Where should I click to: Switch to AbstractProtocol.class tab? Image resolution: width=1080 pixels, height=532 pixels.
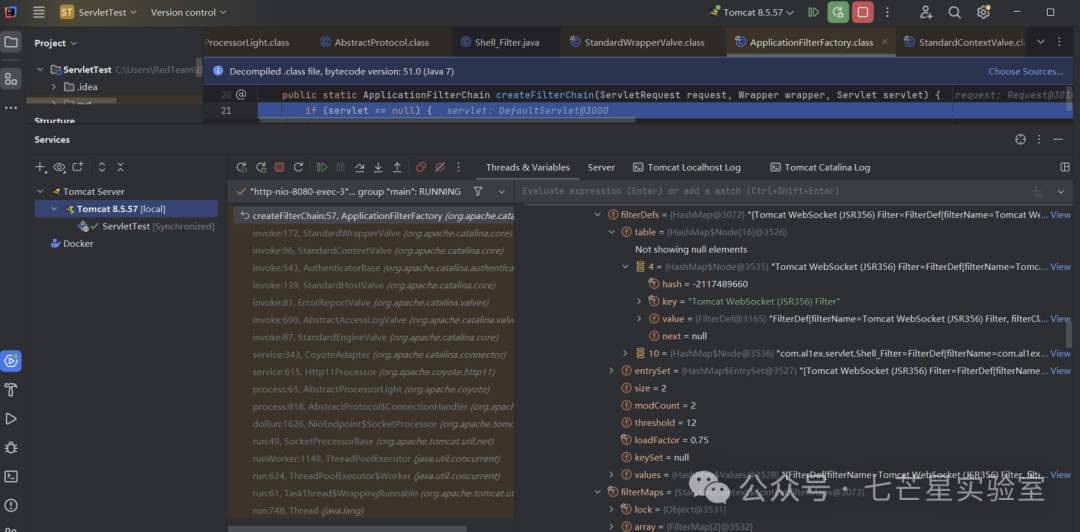(x=375, y=43)
